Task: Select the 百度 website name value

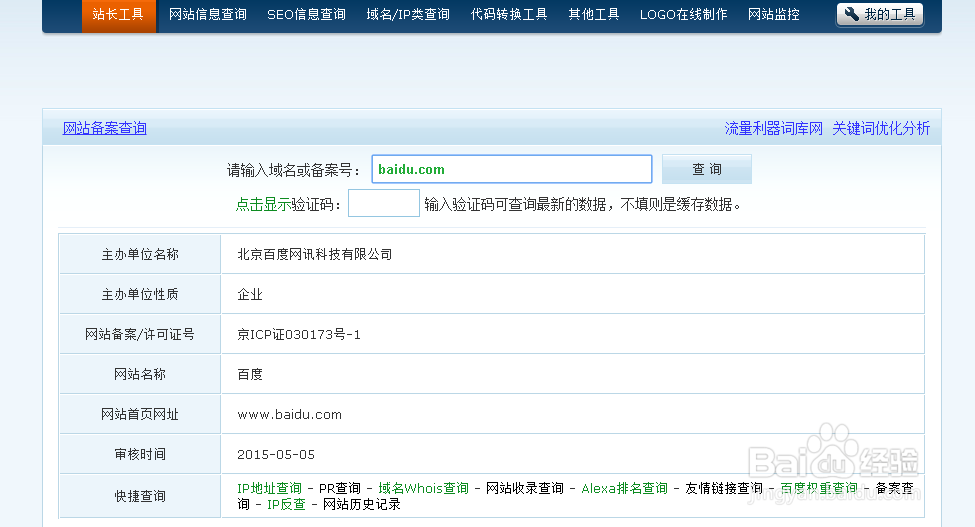Action: tap(250, 374)
